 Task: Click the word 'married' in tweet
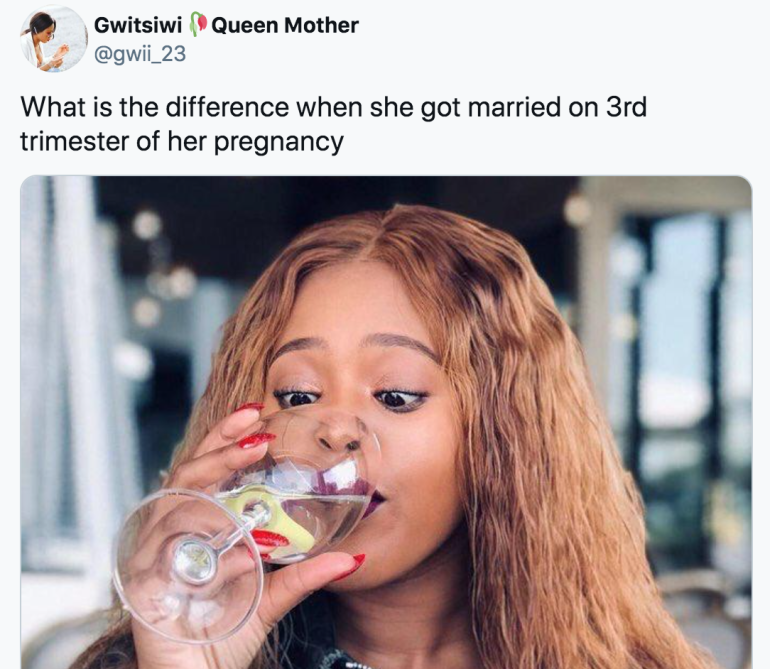pyautogui.click(x=514, y=107)
